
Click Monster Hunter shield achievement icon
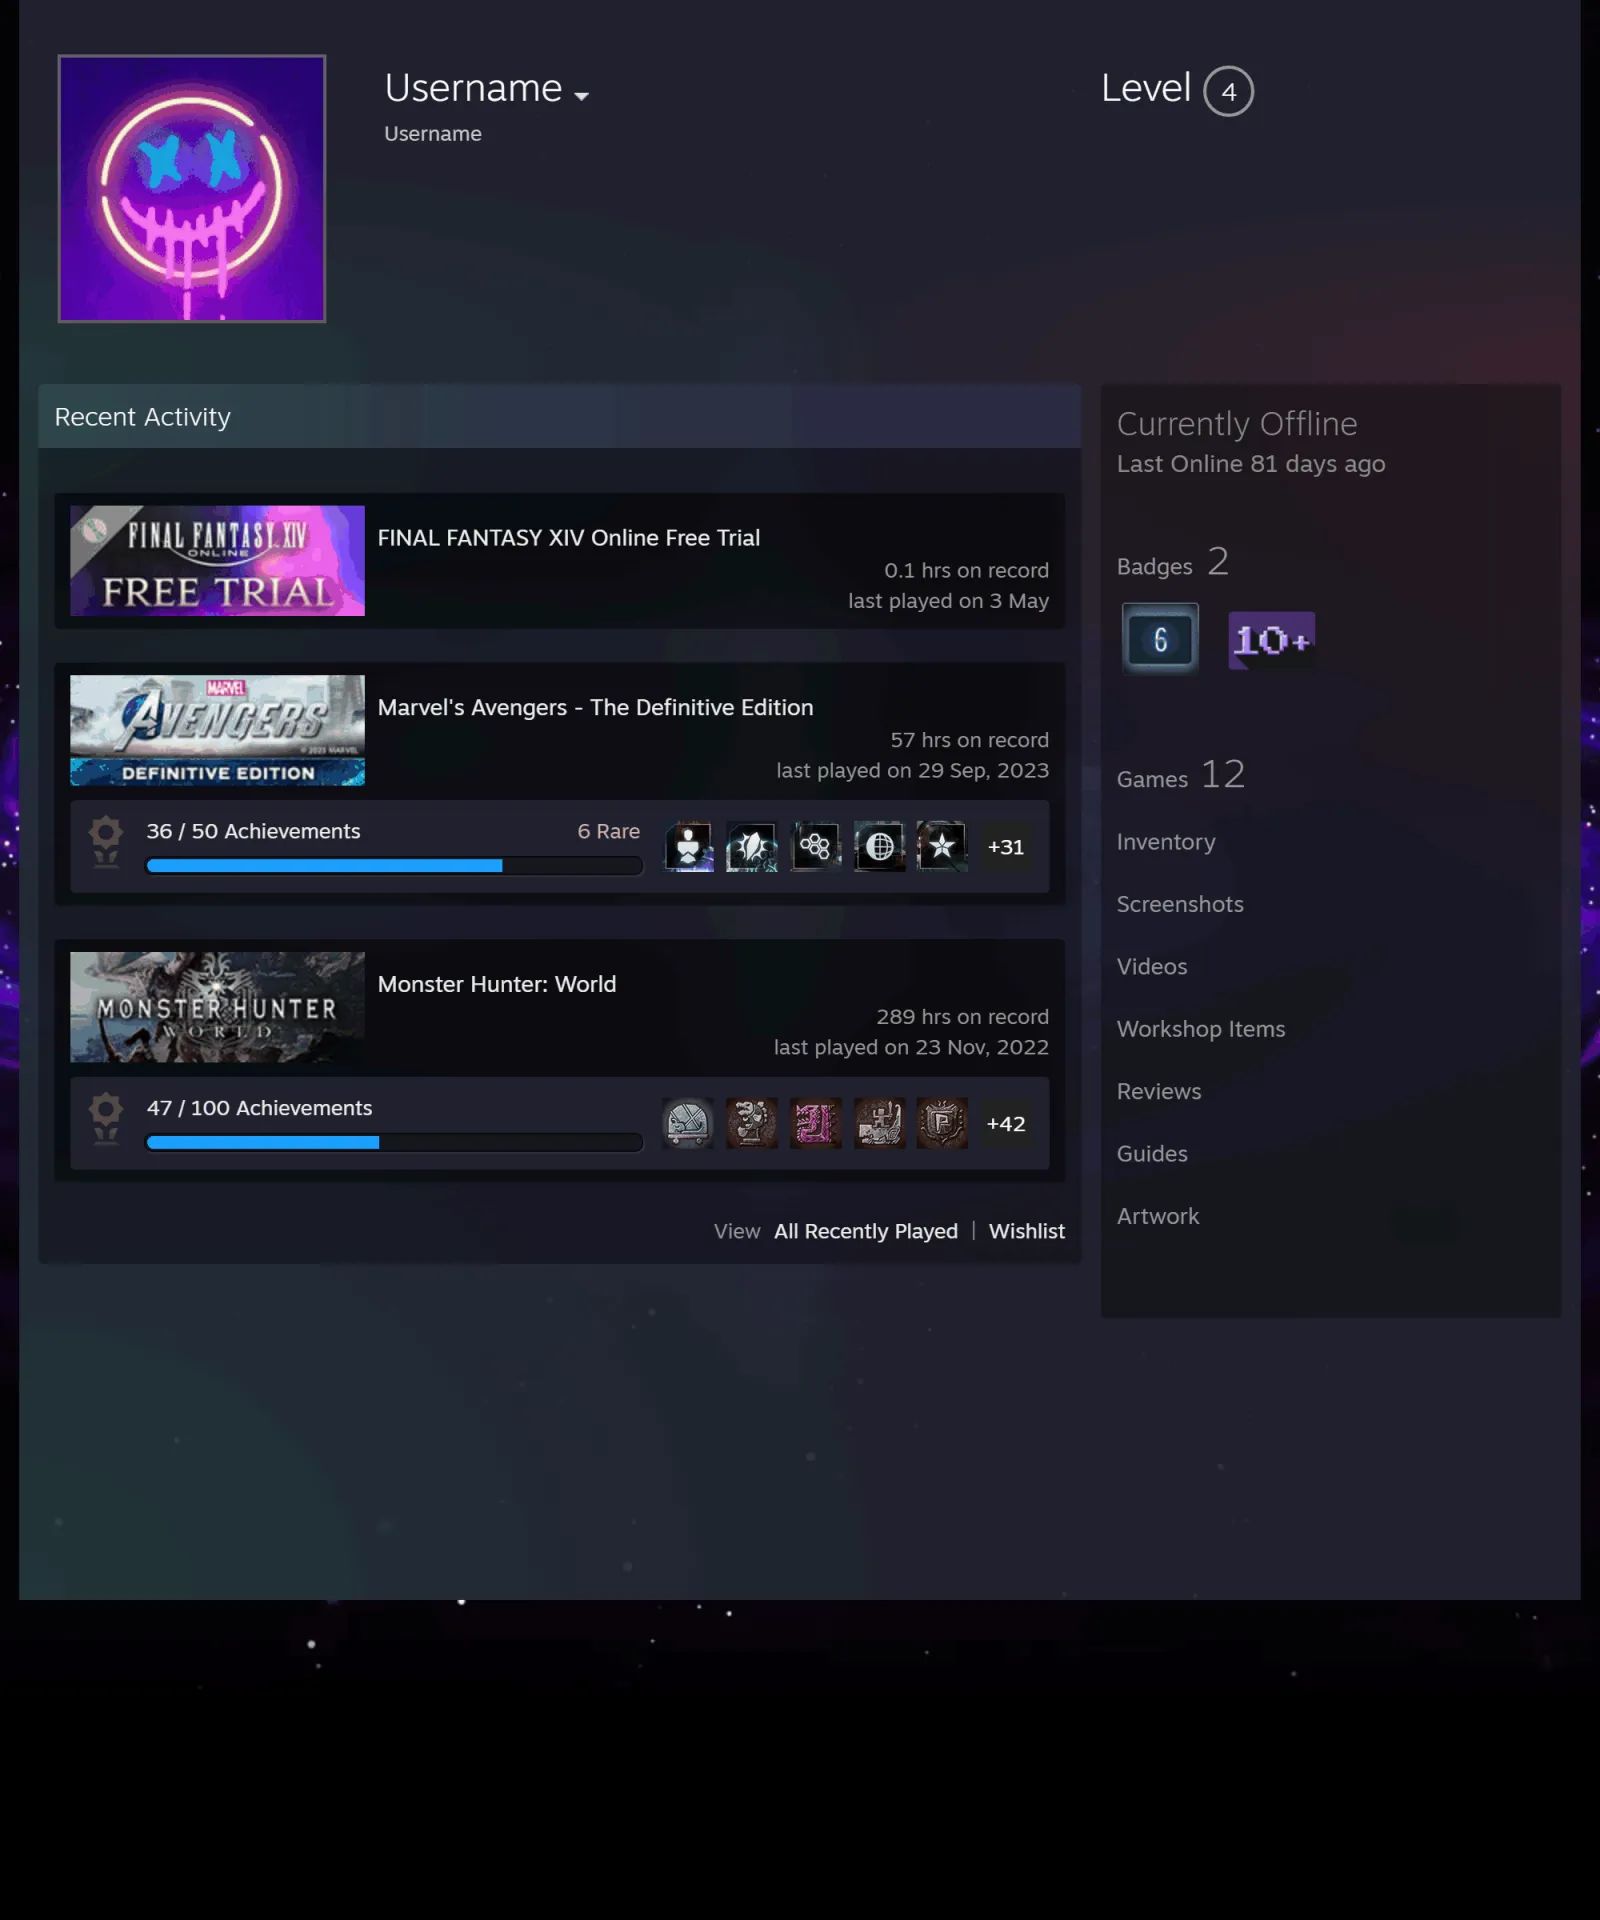942,1123
